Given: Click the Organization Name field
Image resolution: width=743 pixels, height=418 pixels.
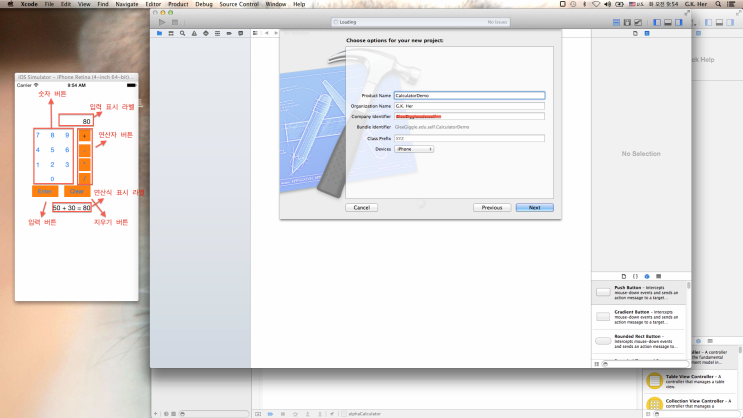Looking at the screenshot, I should (470, 106).
